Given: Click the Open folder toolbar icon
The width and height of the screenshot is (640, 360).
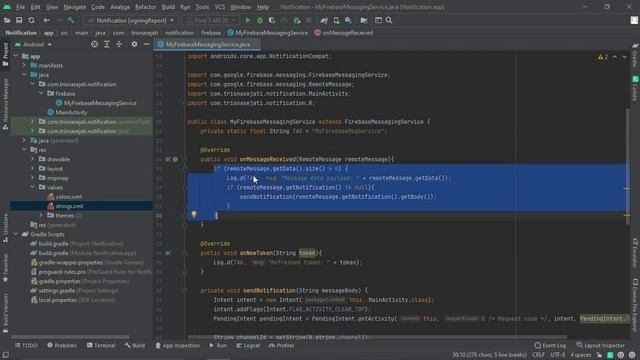Looking at the screenshot, I should point(7,20).
